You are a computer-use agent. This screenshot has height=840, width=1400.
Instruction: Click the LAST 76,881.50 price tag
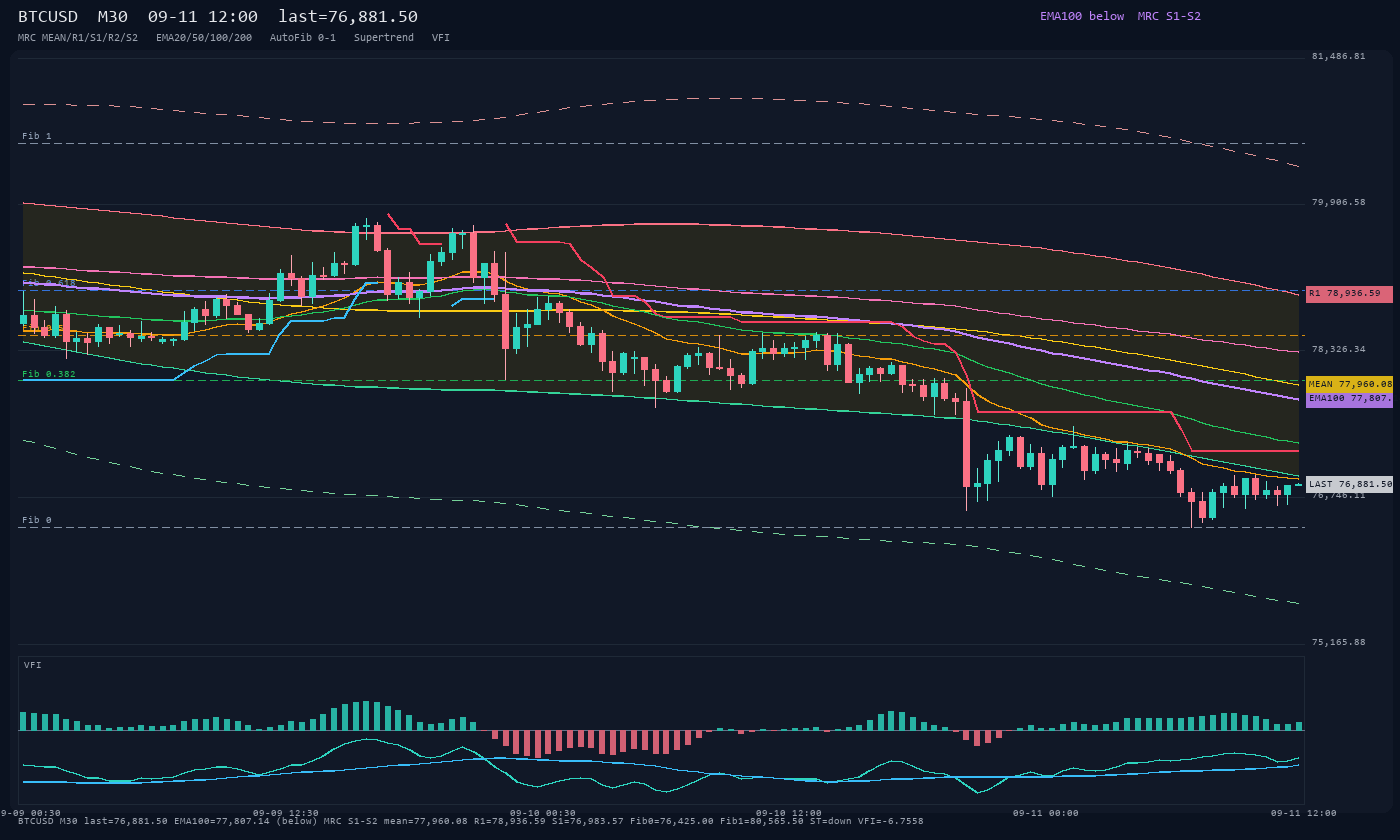1349,484
